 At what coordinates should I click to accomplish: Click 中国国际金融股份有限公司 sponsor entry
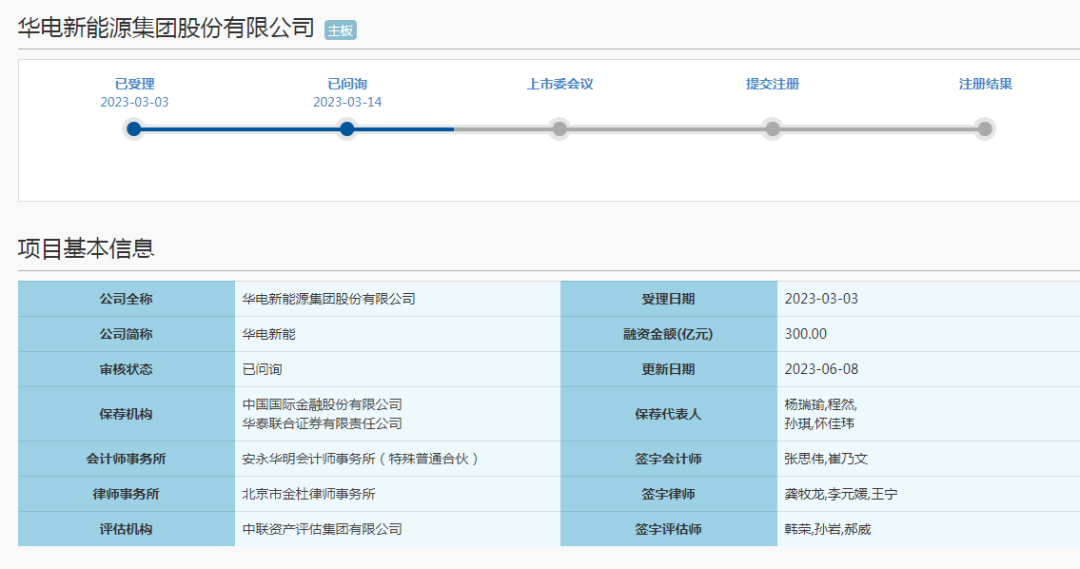pos(322,404)
